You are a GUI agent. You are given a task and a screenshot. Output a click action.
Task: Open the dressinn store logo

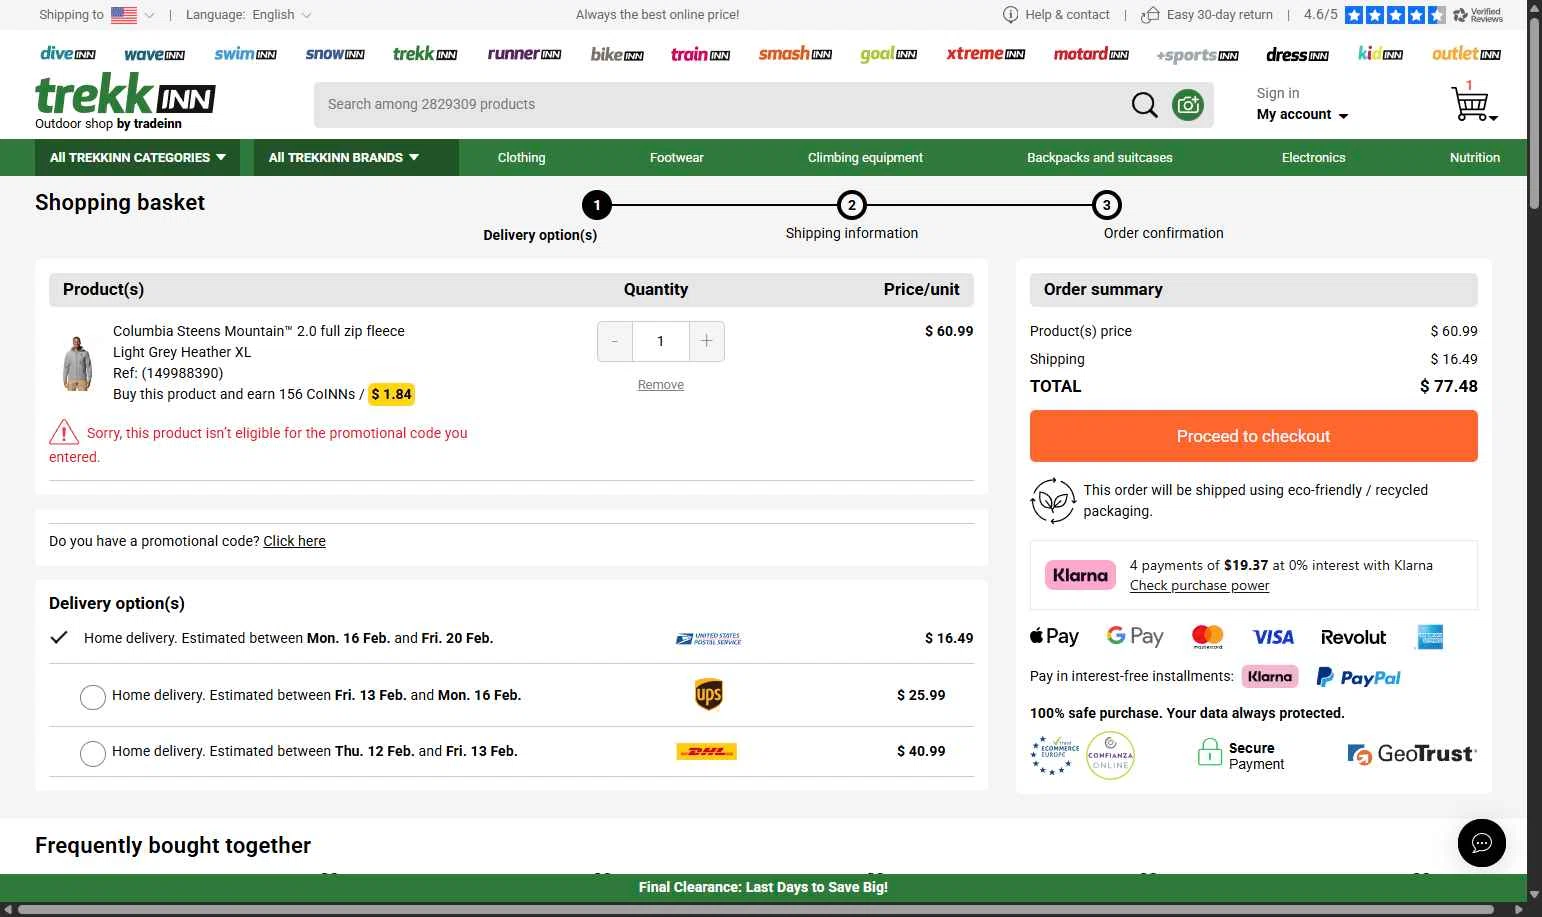click(1297, 54)
